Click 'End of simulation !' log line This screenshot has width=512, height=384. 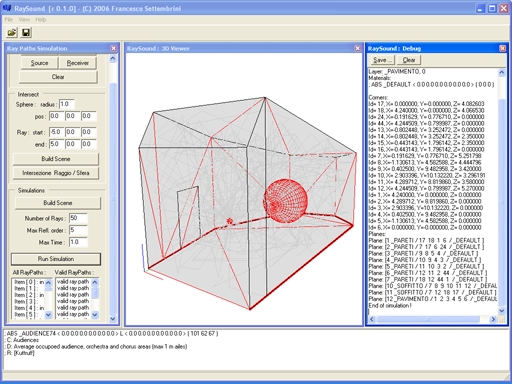click(x=390, y=306)
